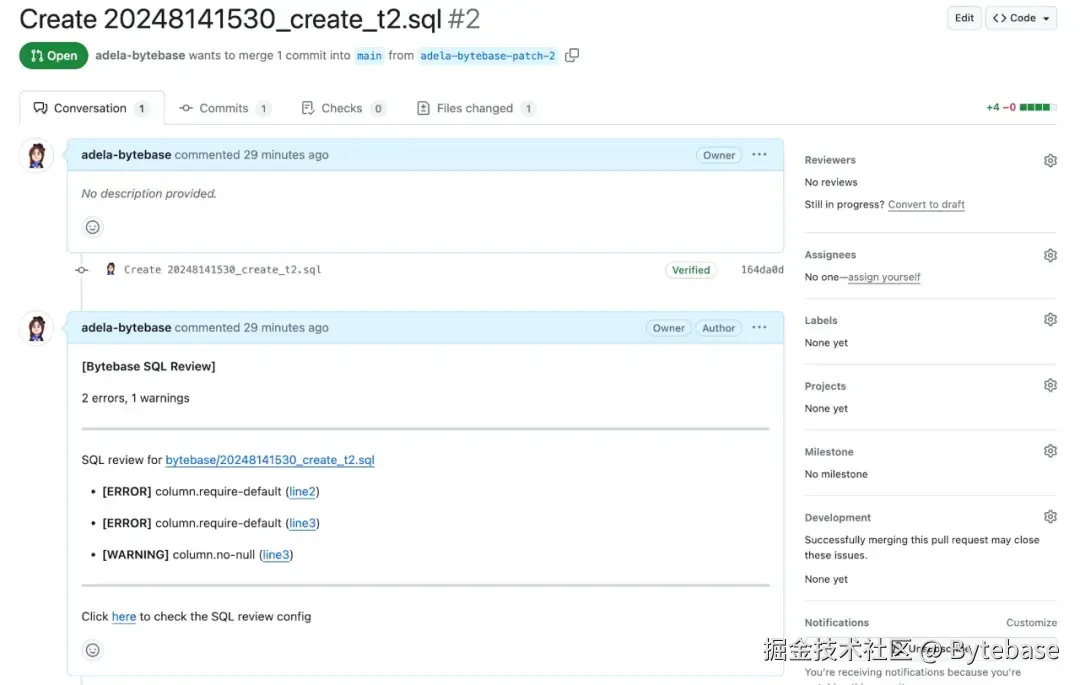Open the Checks tab

tap(343, 108)
